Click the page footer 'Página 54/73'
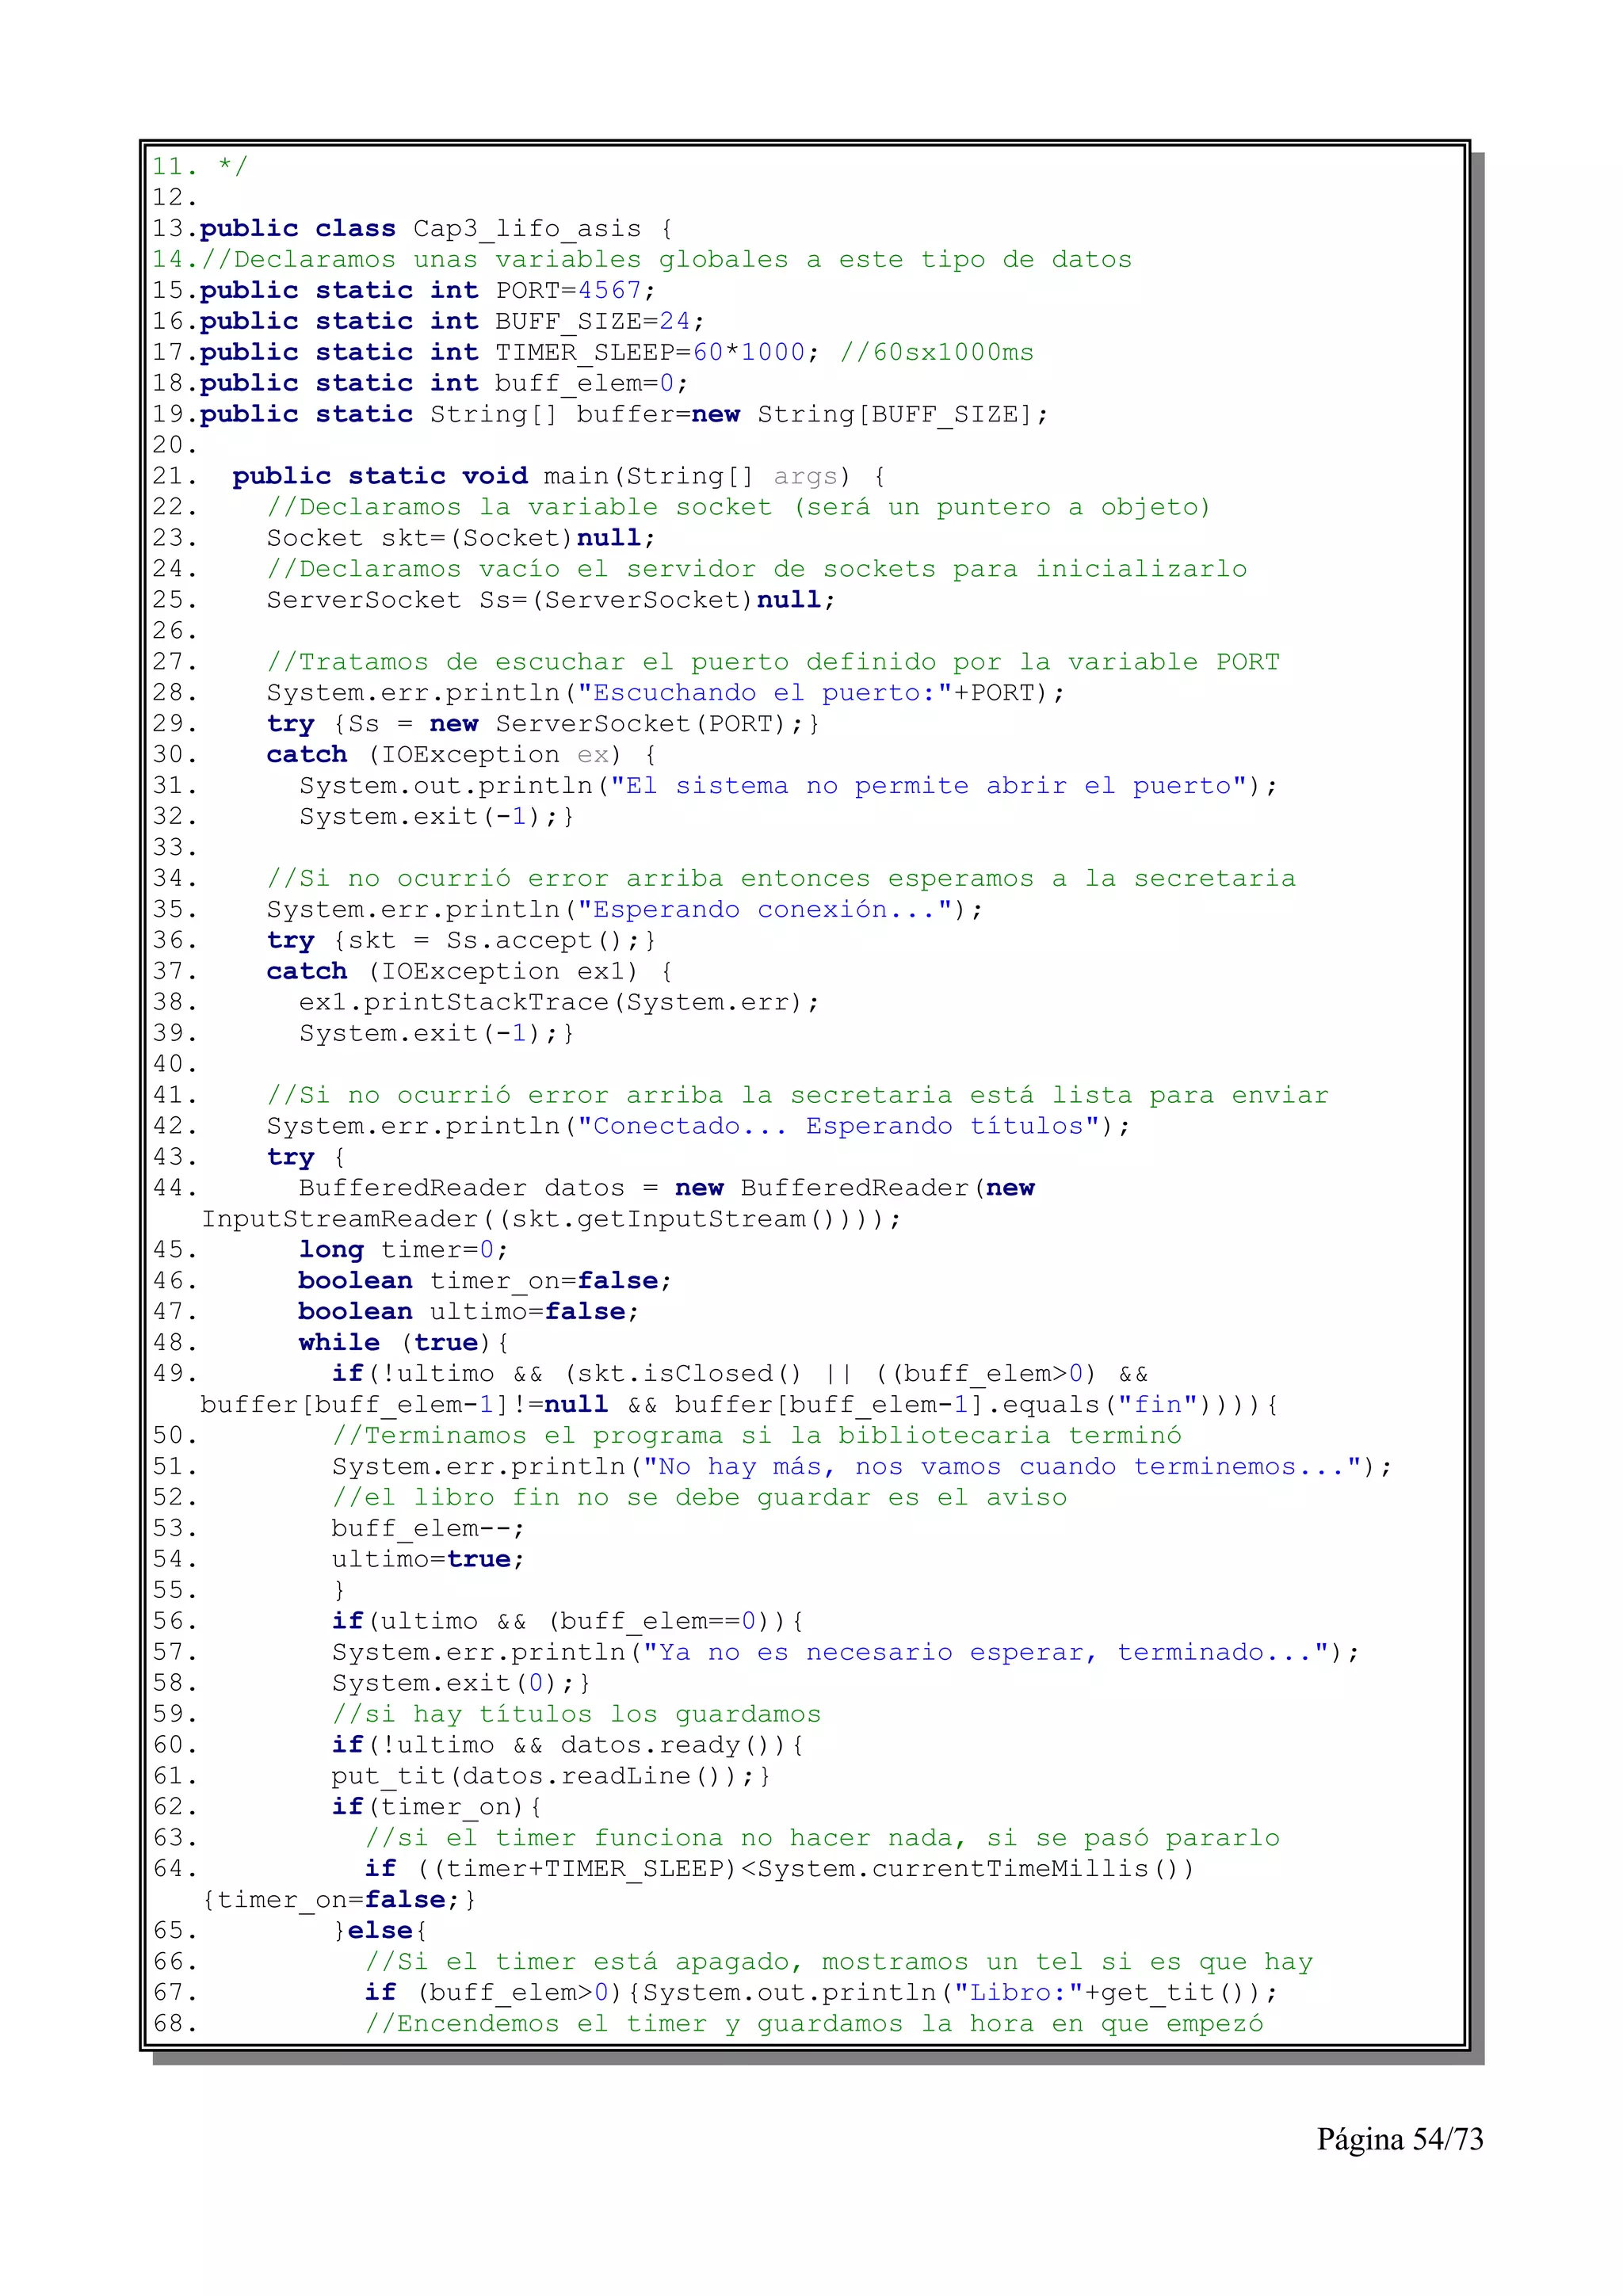Image resolution: width=1623 pixels, height=2296 pixels. (1400, 2141)
